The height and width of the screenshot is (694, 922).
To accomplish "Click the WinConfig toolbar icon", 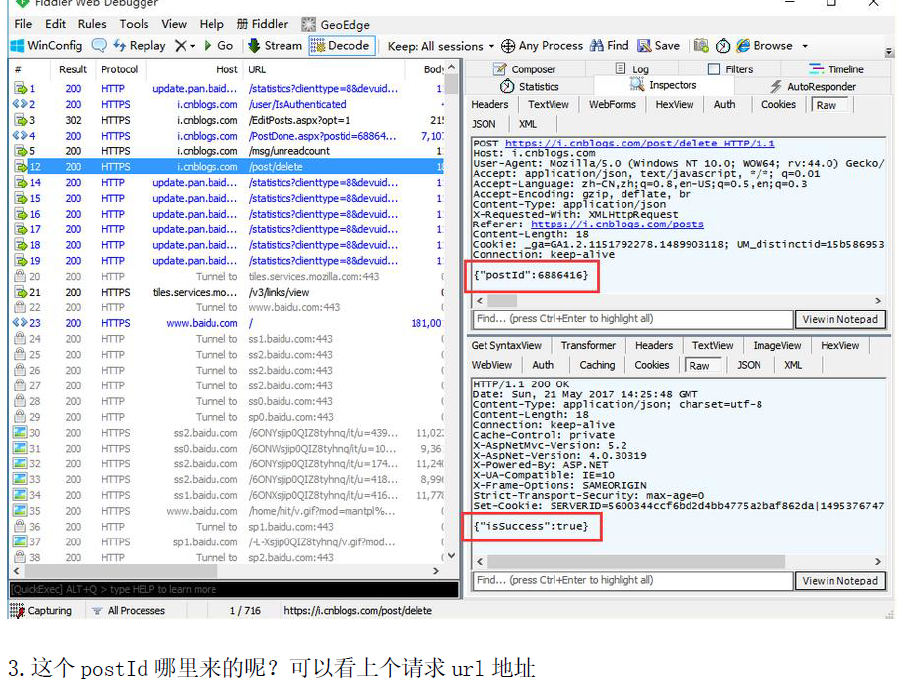I will tap(17, 45).
